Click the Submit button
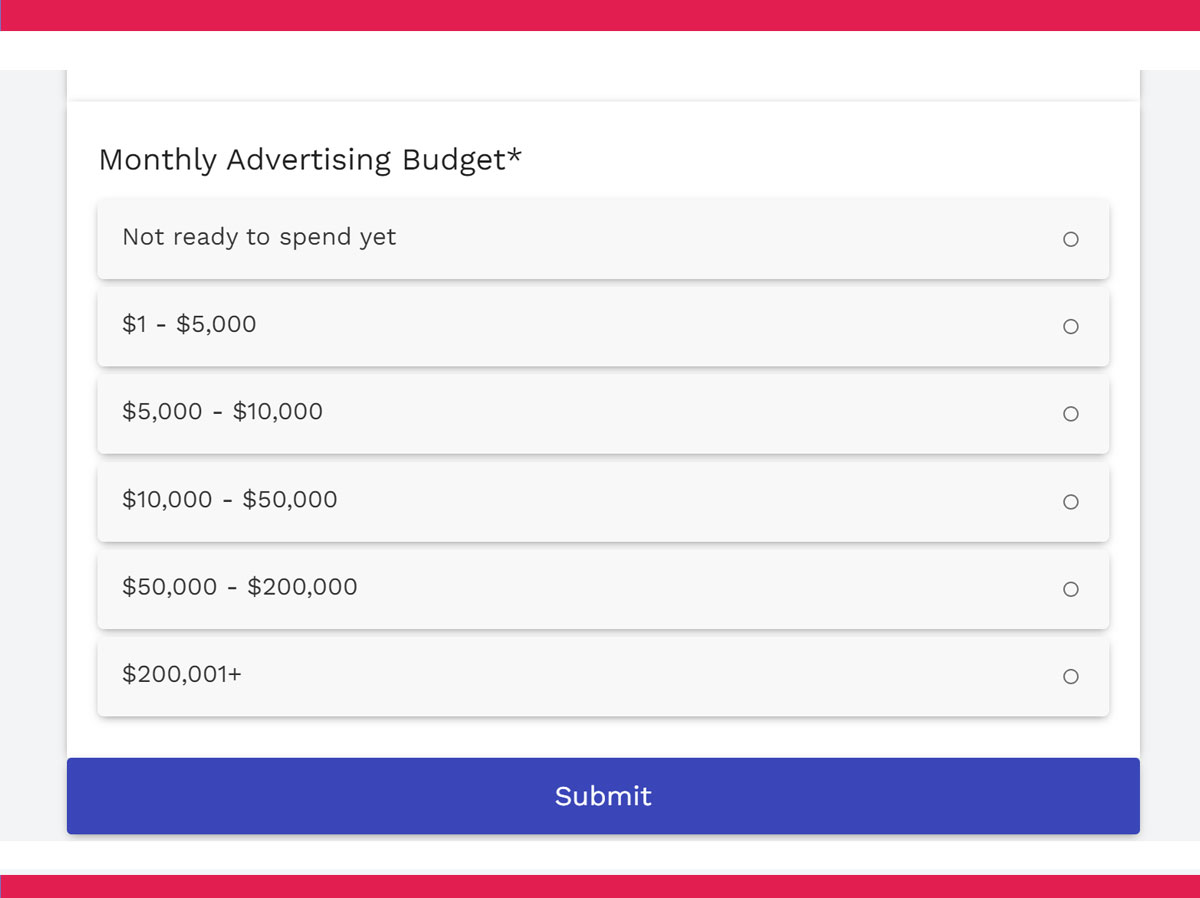The width and height of the screenshot is (1200, 898). tap(602, 796)
